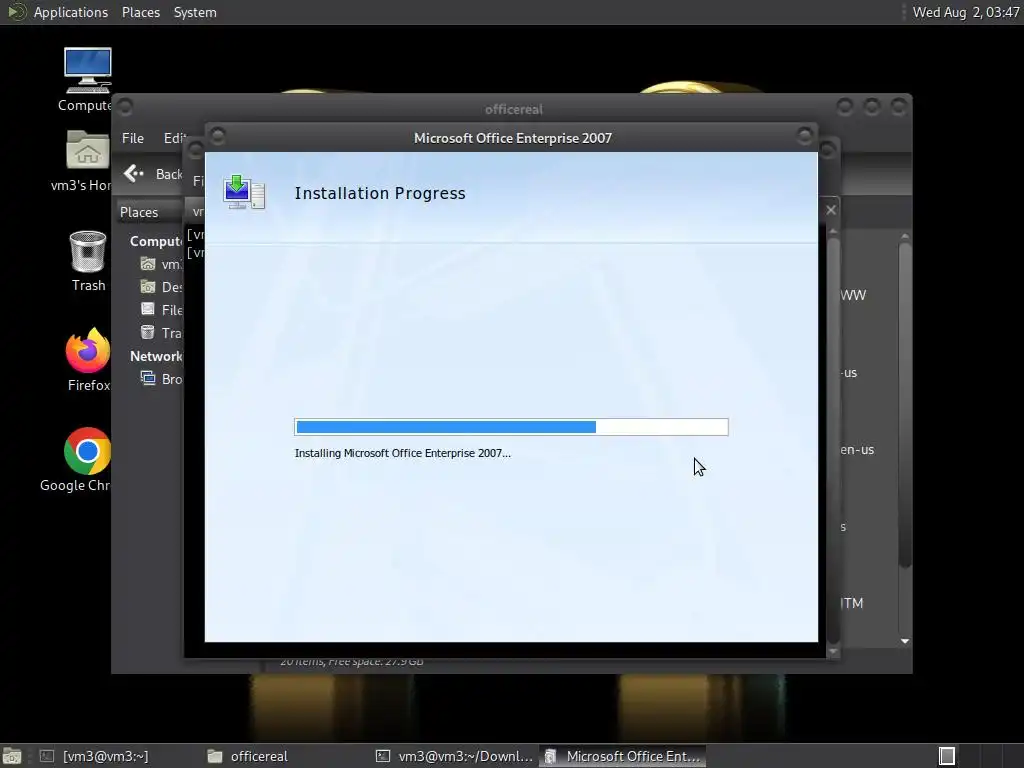Screen dimensions: 1024x768
Task: Click the Back arrow icon in officereal
Action: point(133,173)
